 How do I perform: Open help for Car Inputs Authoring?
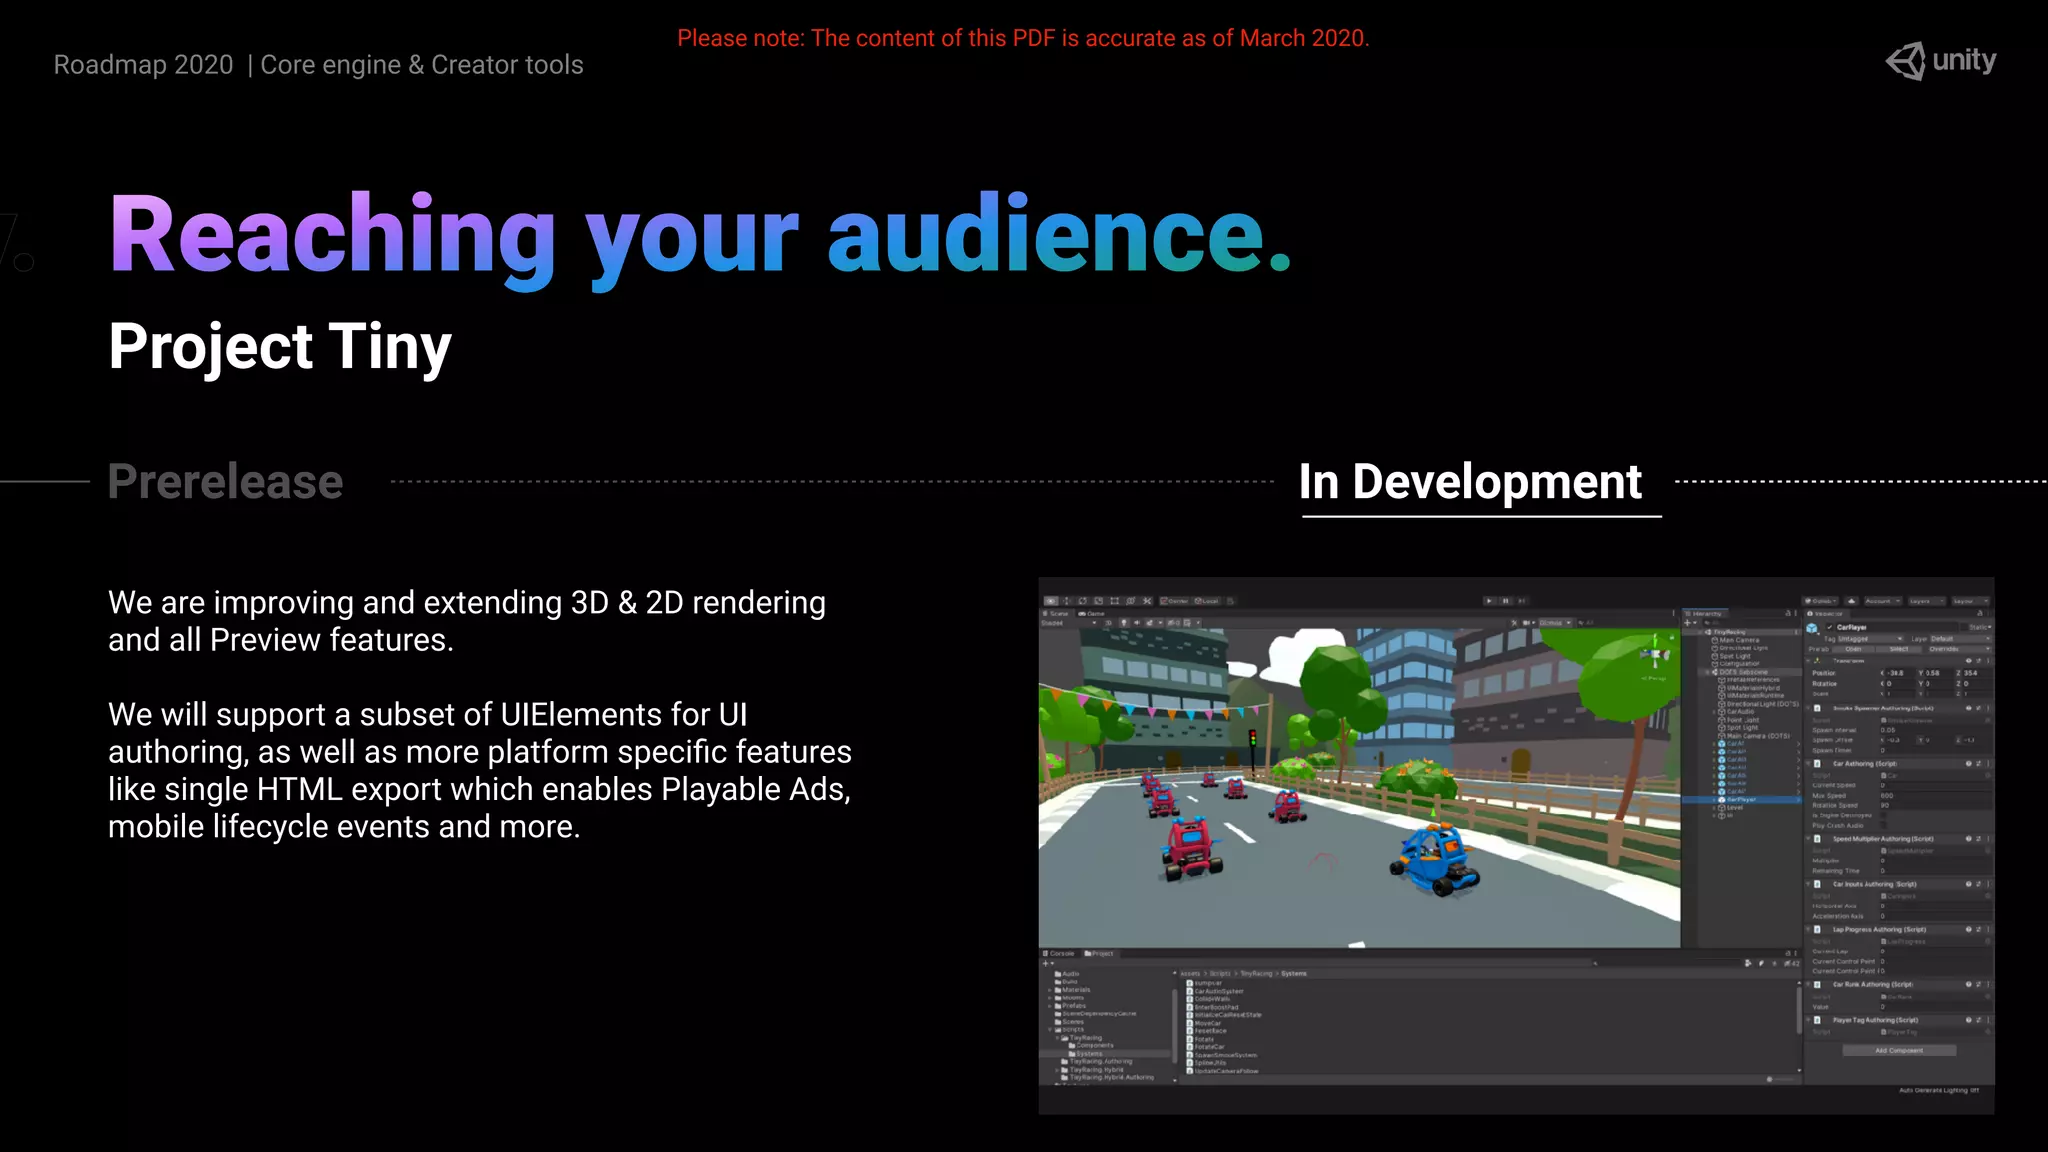[1968, 884]
